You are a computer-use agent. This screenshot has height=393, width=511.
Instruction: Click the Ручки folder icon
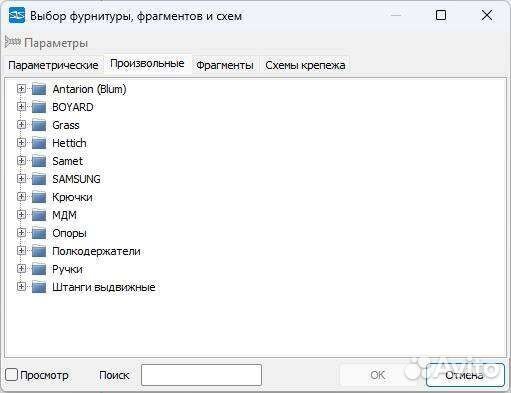(x=39, y=269)
